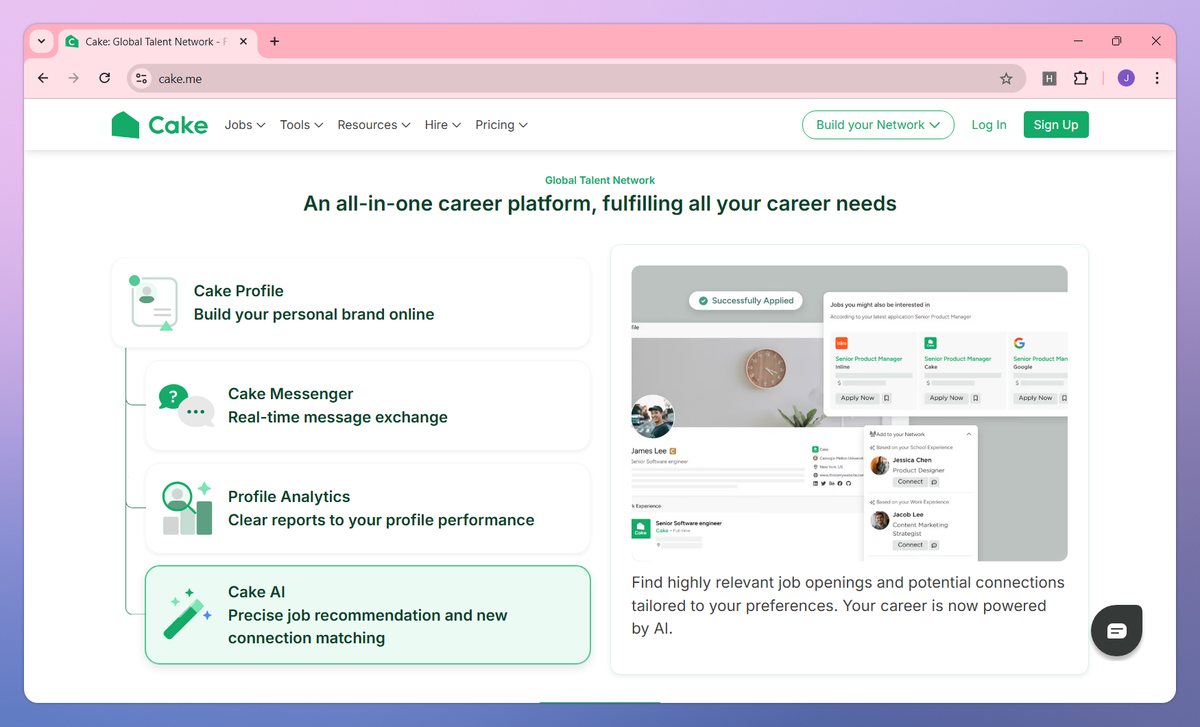Select the Profile Analytics feature card
The image size is (1200, 727).
click(368, 508)
